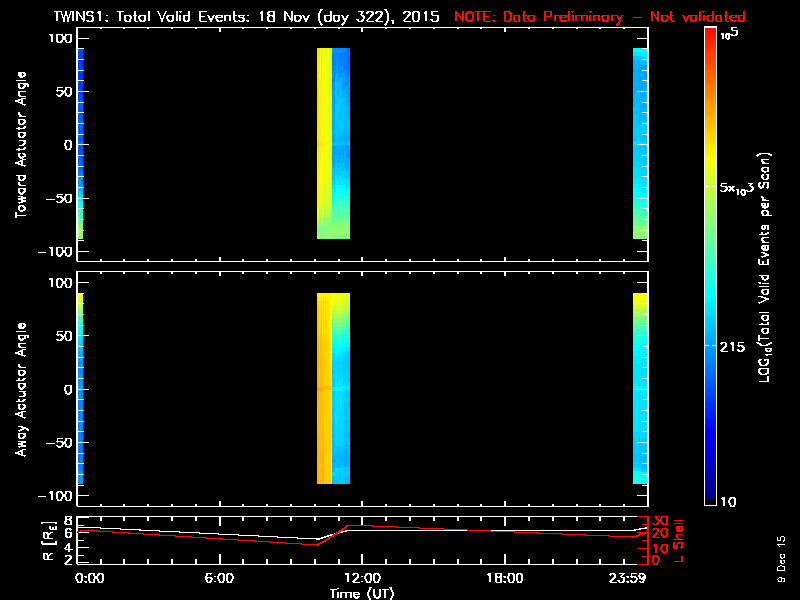The height and width of the screenshot is (600, 800).
Task: Click the 6:00 time axis tick label
Action: (x=220, y=579)
